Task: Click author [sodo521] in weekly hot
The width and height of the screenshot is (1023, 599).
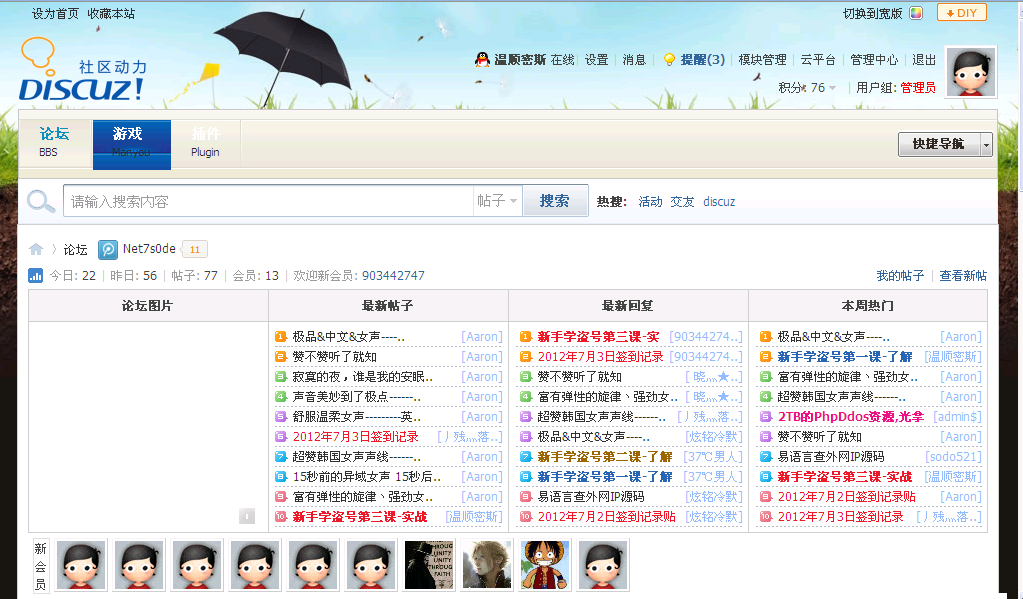Action: [953, 457]
